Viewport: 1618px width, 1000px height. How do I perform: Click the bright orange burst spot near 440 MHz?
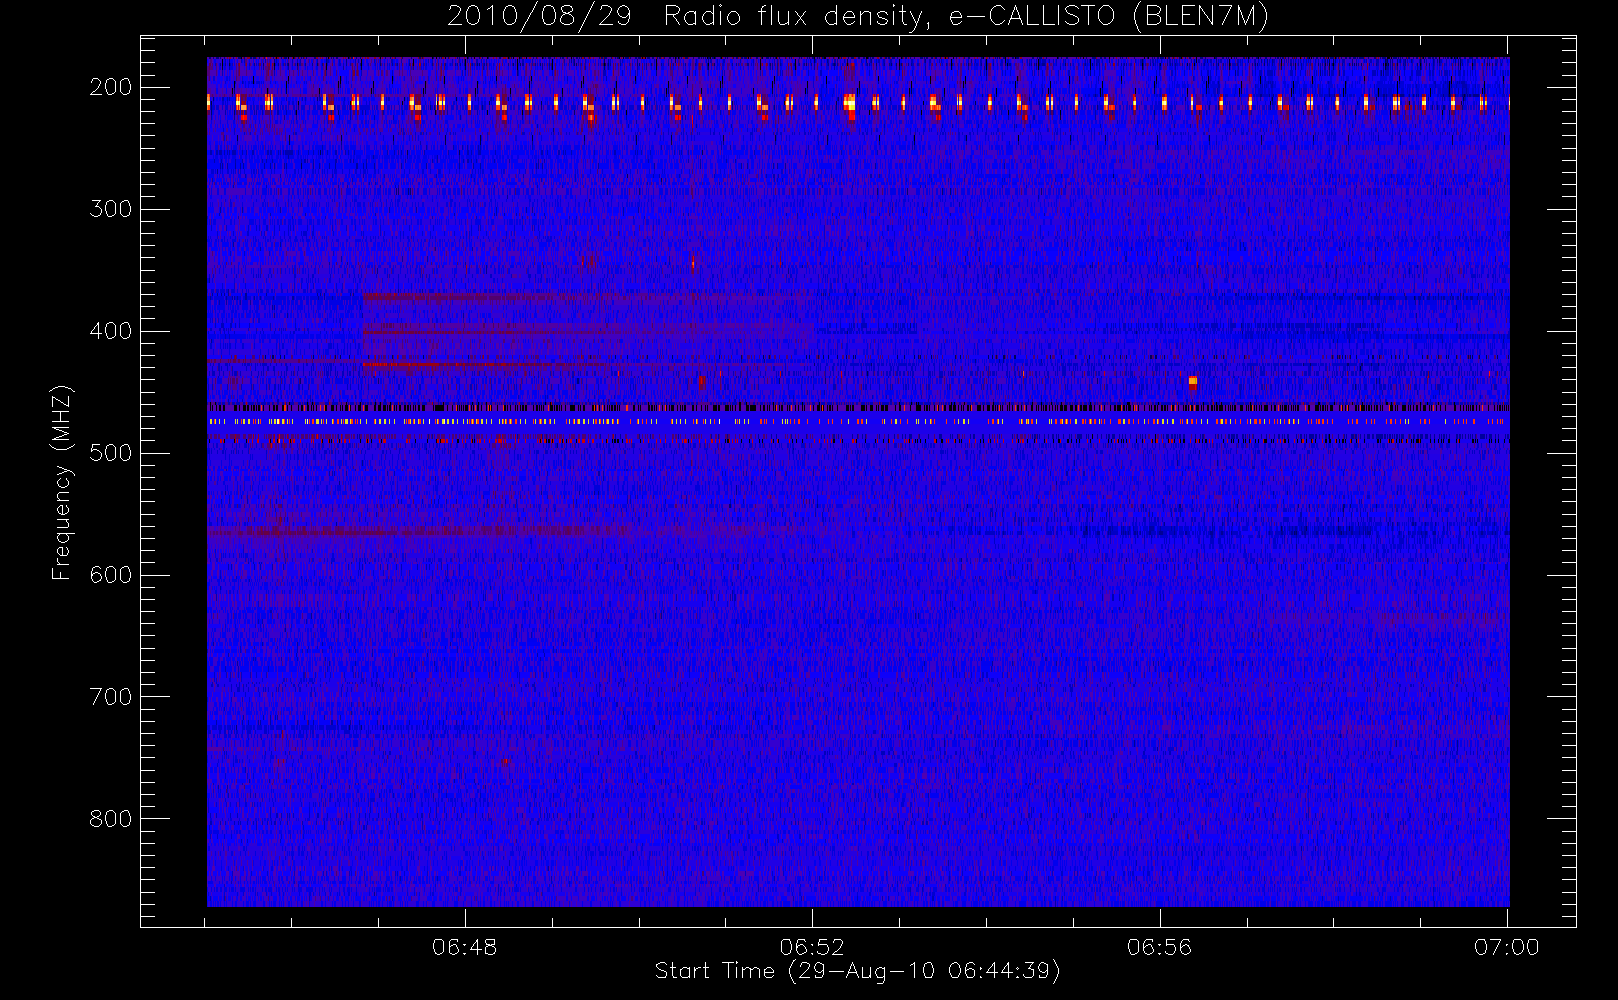click(1193, 381)
